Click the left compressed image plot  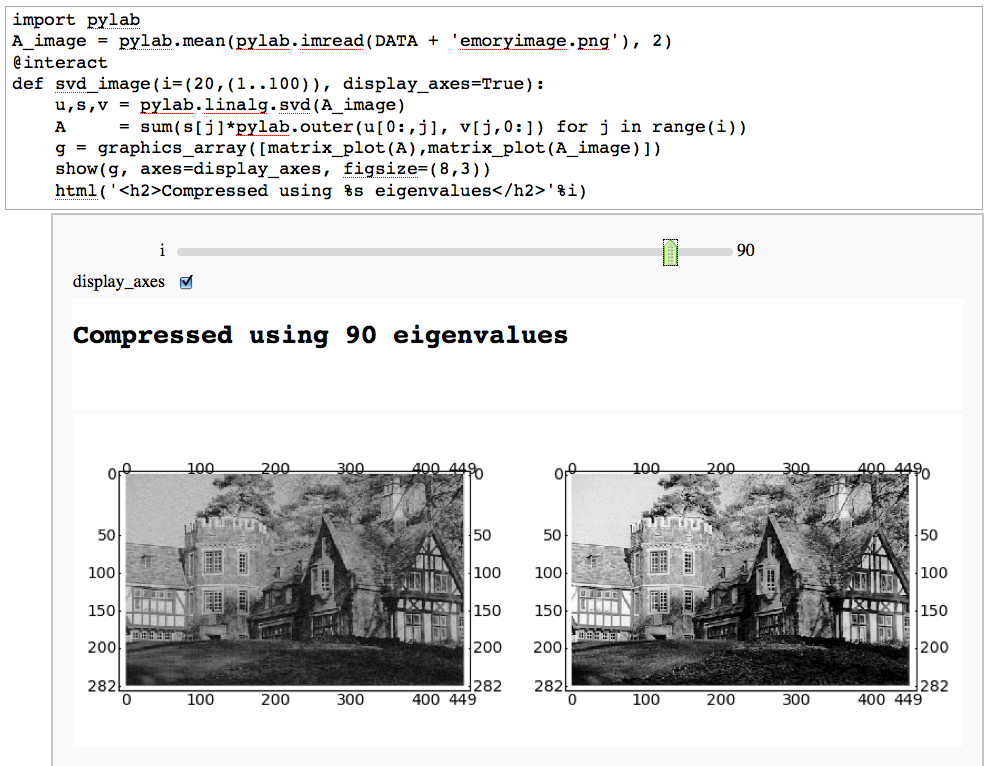click(295, 580)
